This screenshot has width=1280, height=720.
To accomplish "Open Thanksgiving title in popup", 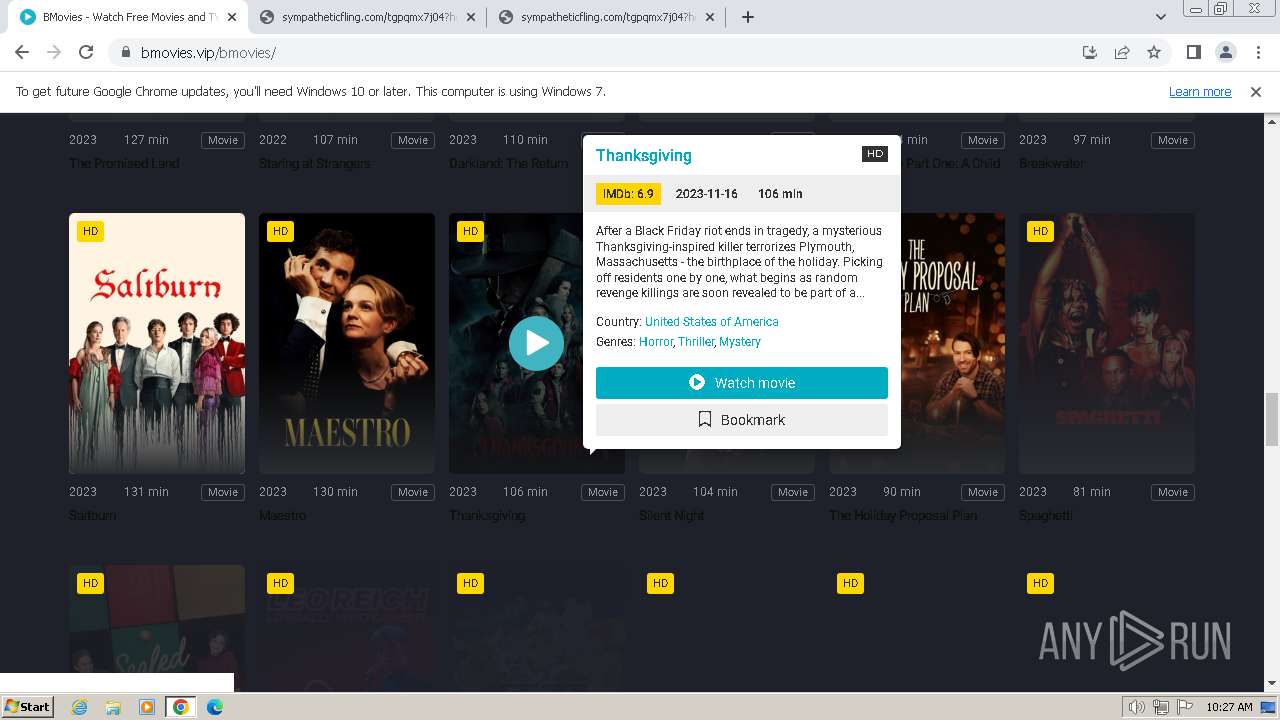I will [x=644, y=155].
